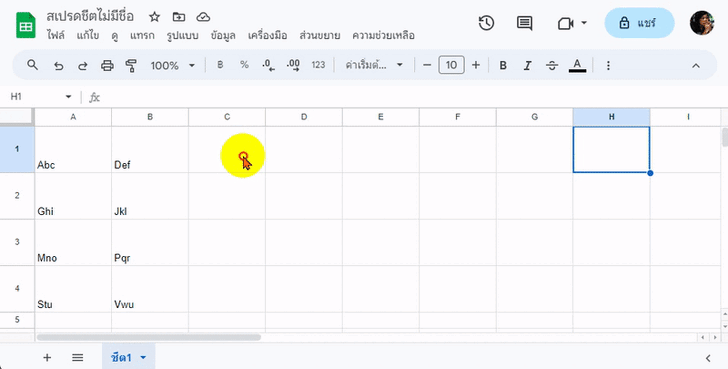The height and width of the screenshot is (369, 728).
Task: Open the comments panel icon
Action: tap(524, 23)
